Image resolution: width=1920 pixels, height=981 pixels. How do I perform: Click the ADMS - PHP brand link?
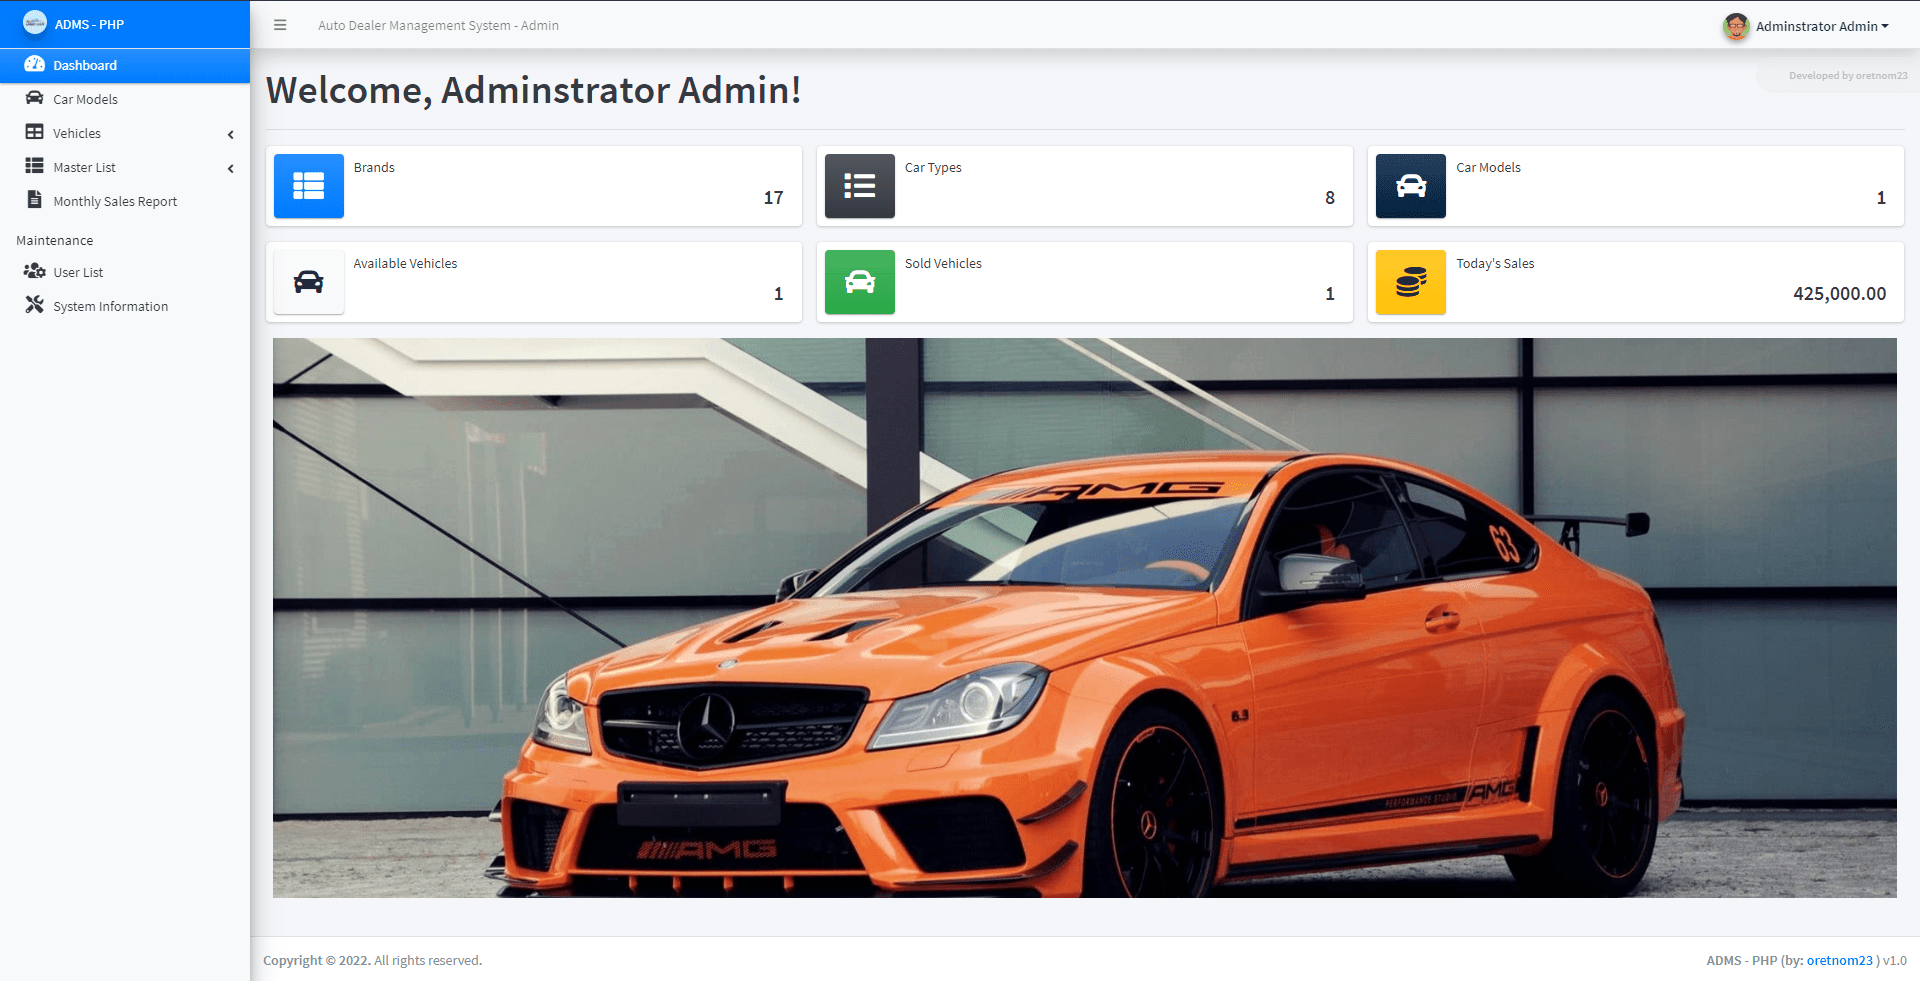(x=125, y=24)
